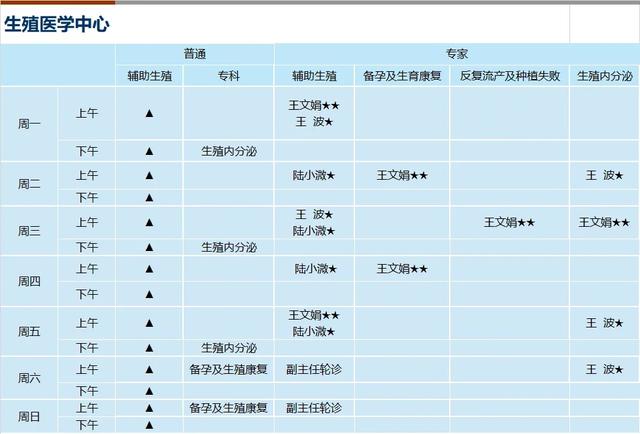Select the 周日 row label

coord(29,416)
